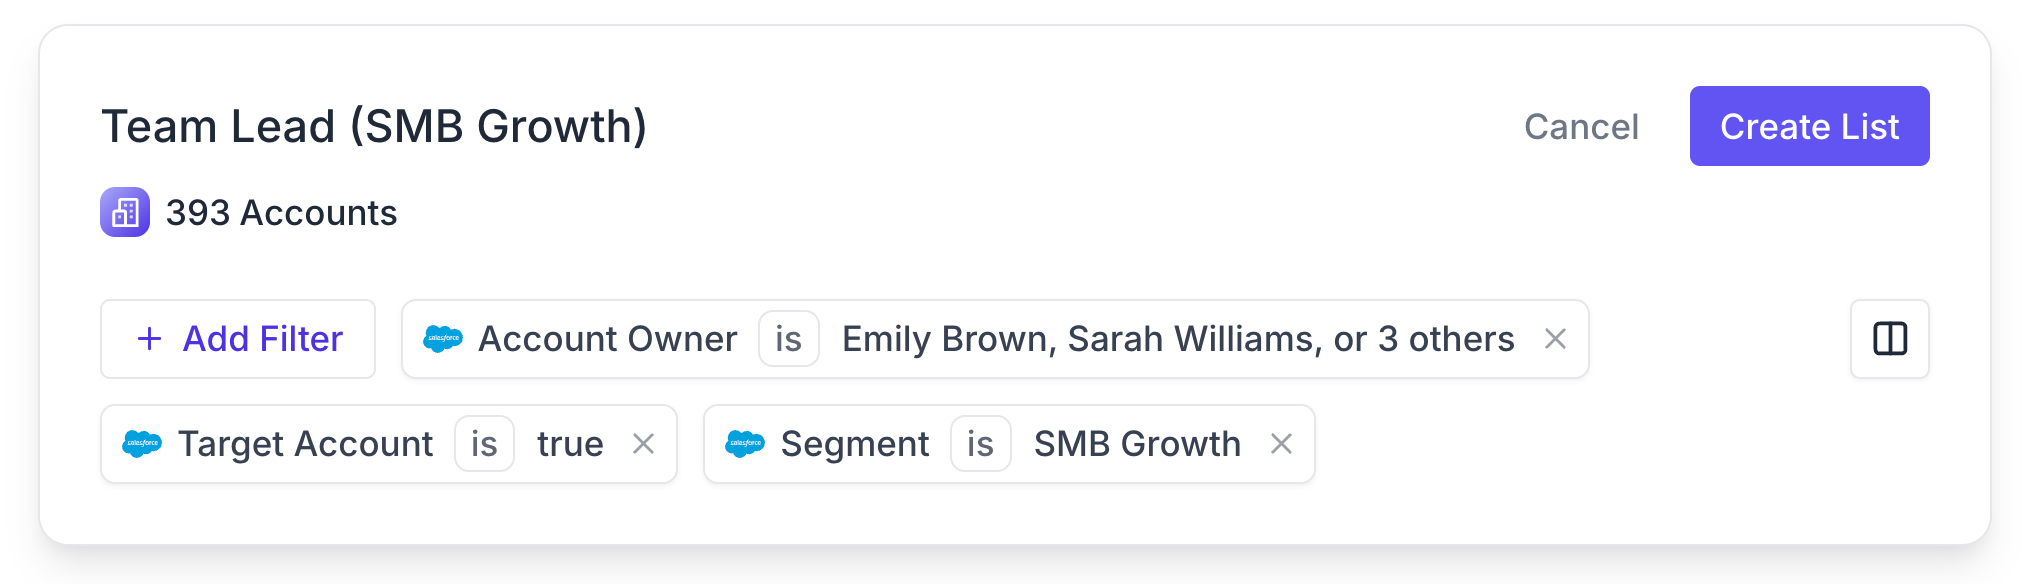The image size is (2022, 584).
Task: Open the 'is' operator dropdown on Account Owner
Action: tap(789, 339)
